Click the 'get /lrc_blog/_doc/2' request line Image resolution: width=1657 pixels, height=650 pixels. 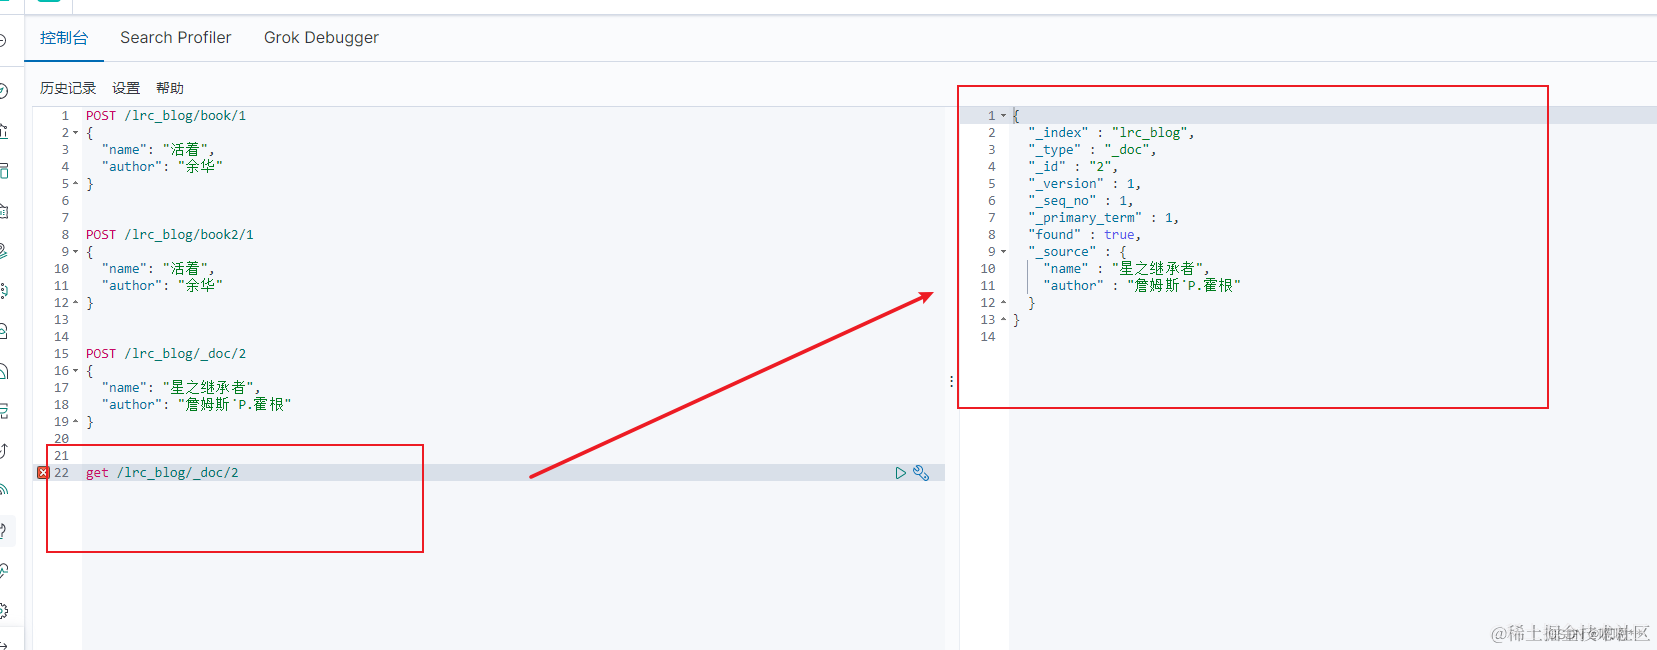(x=162, y=473)
